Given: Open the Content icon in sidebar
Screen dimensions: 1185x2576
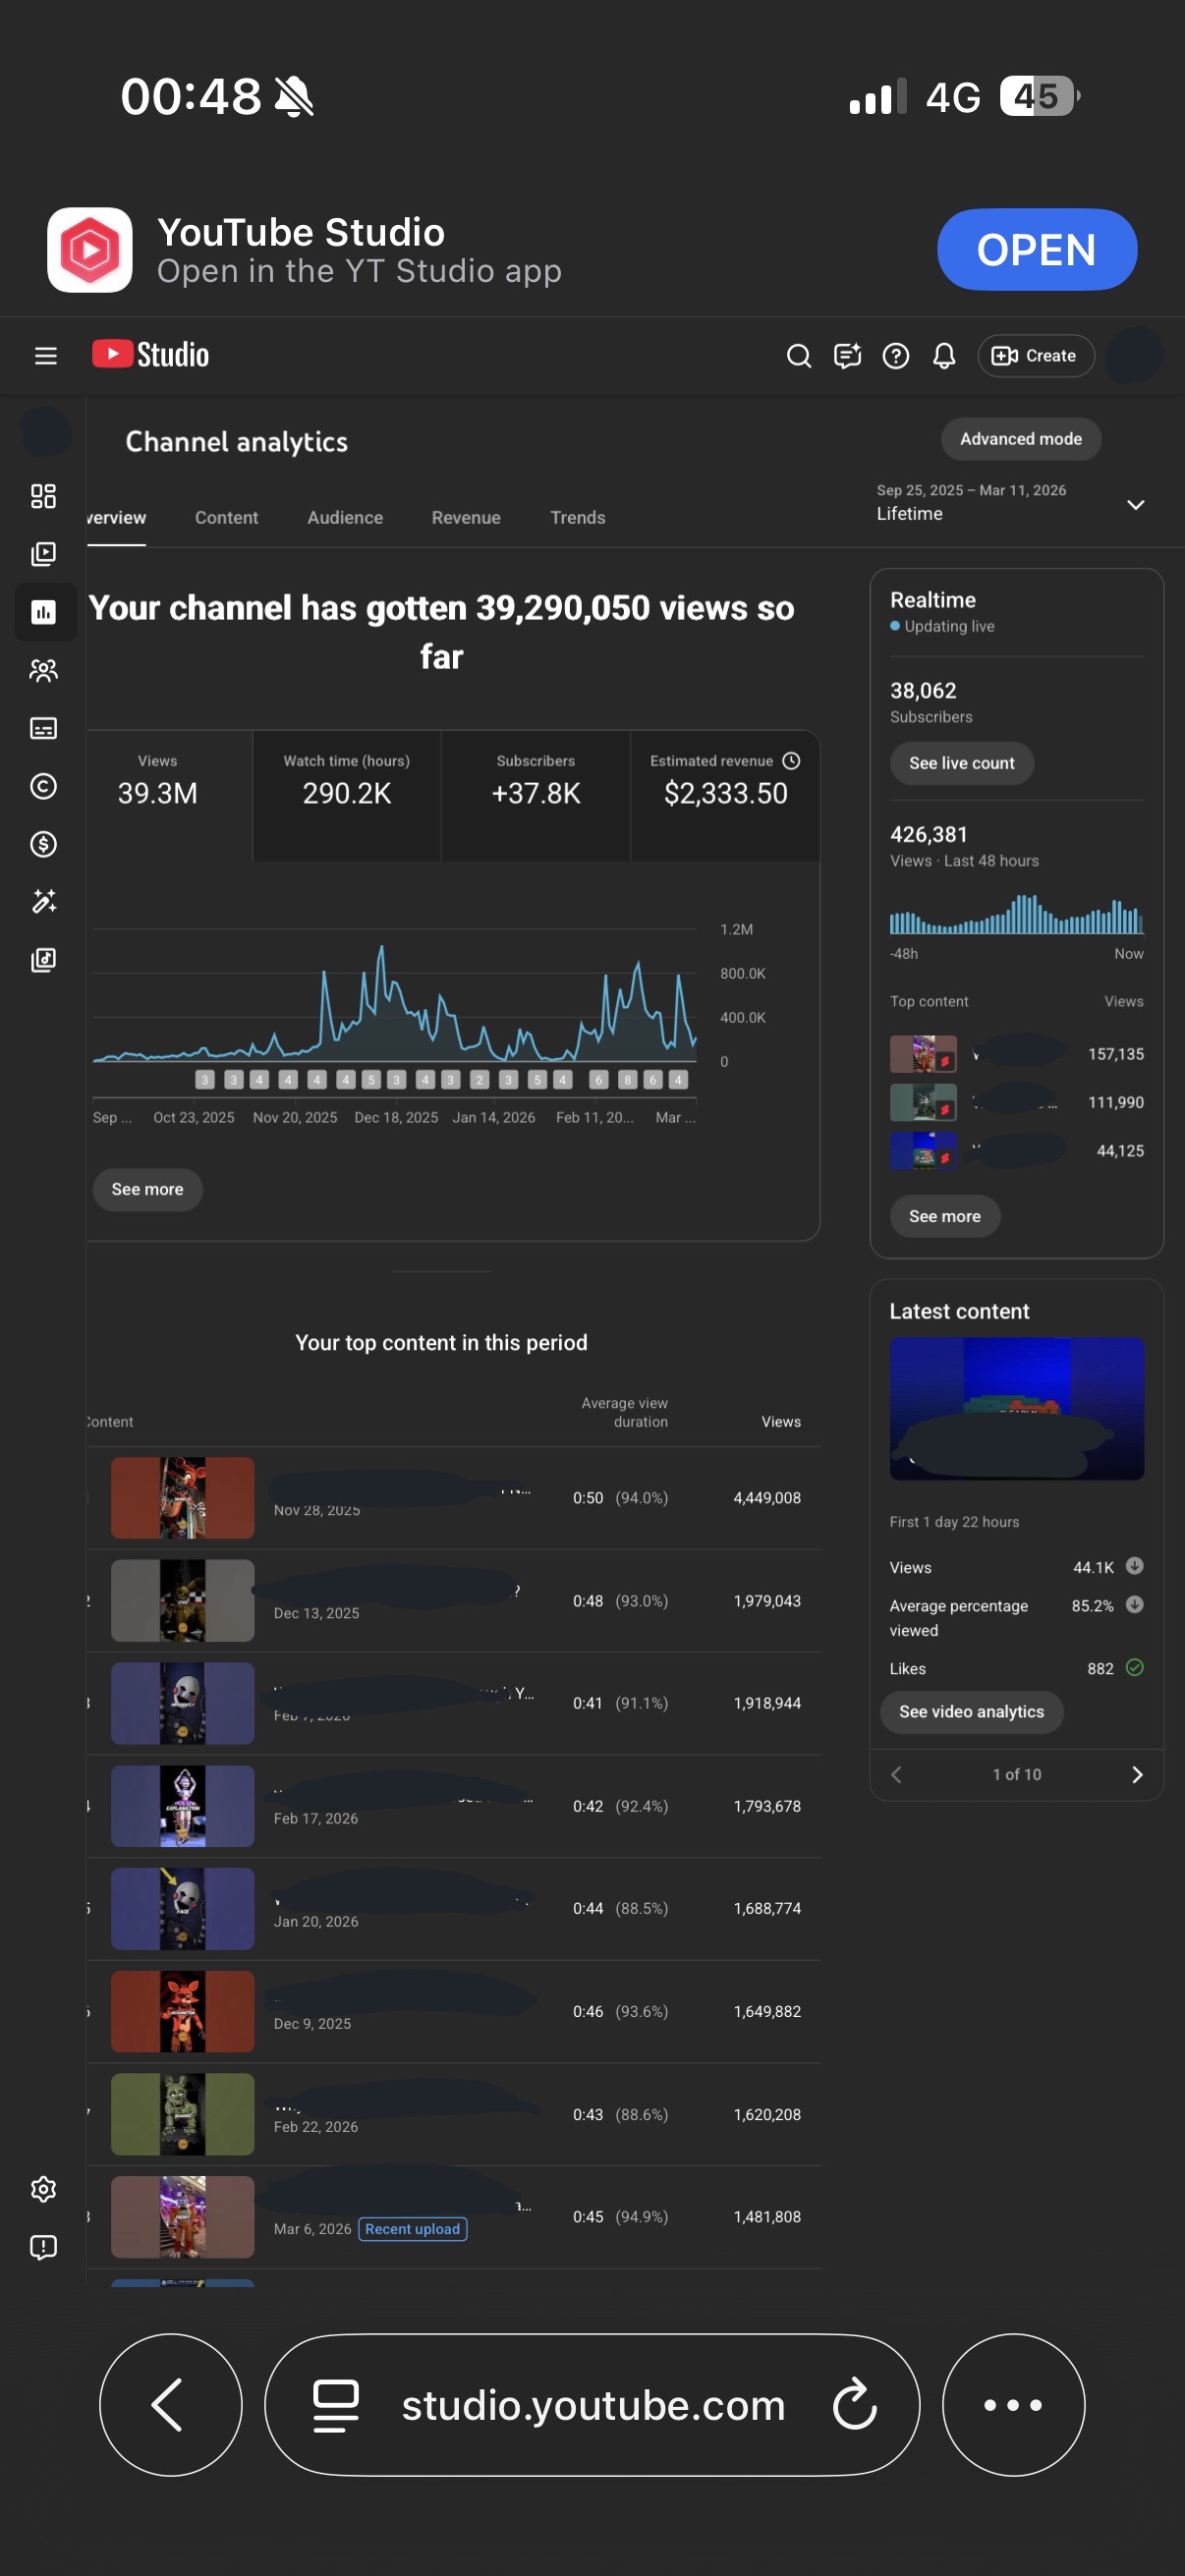Looking at the screenshot, I should click(x=43, y=554).
